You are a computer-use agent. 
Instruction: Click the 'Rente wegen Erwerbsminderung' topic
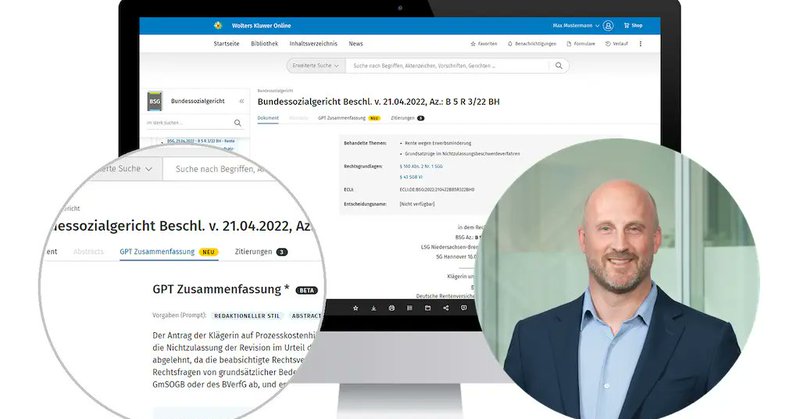coord(438,143)
